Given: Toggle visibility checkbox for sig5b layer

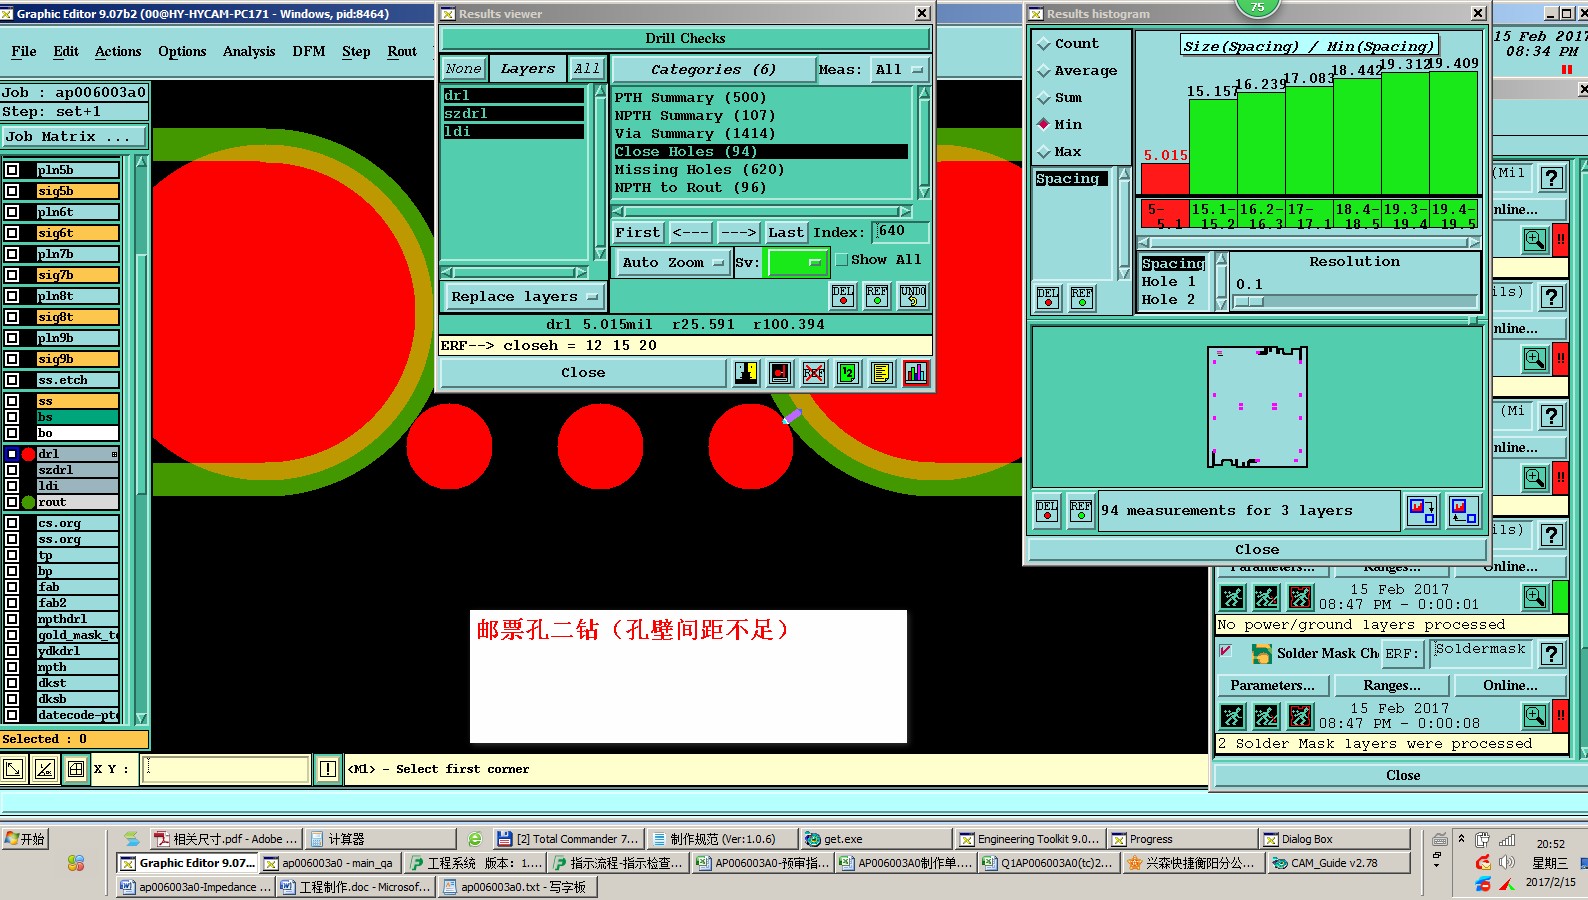Looking at the screenshot, I should coord(12,191).
